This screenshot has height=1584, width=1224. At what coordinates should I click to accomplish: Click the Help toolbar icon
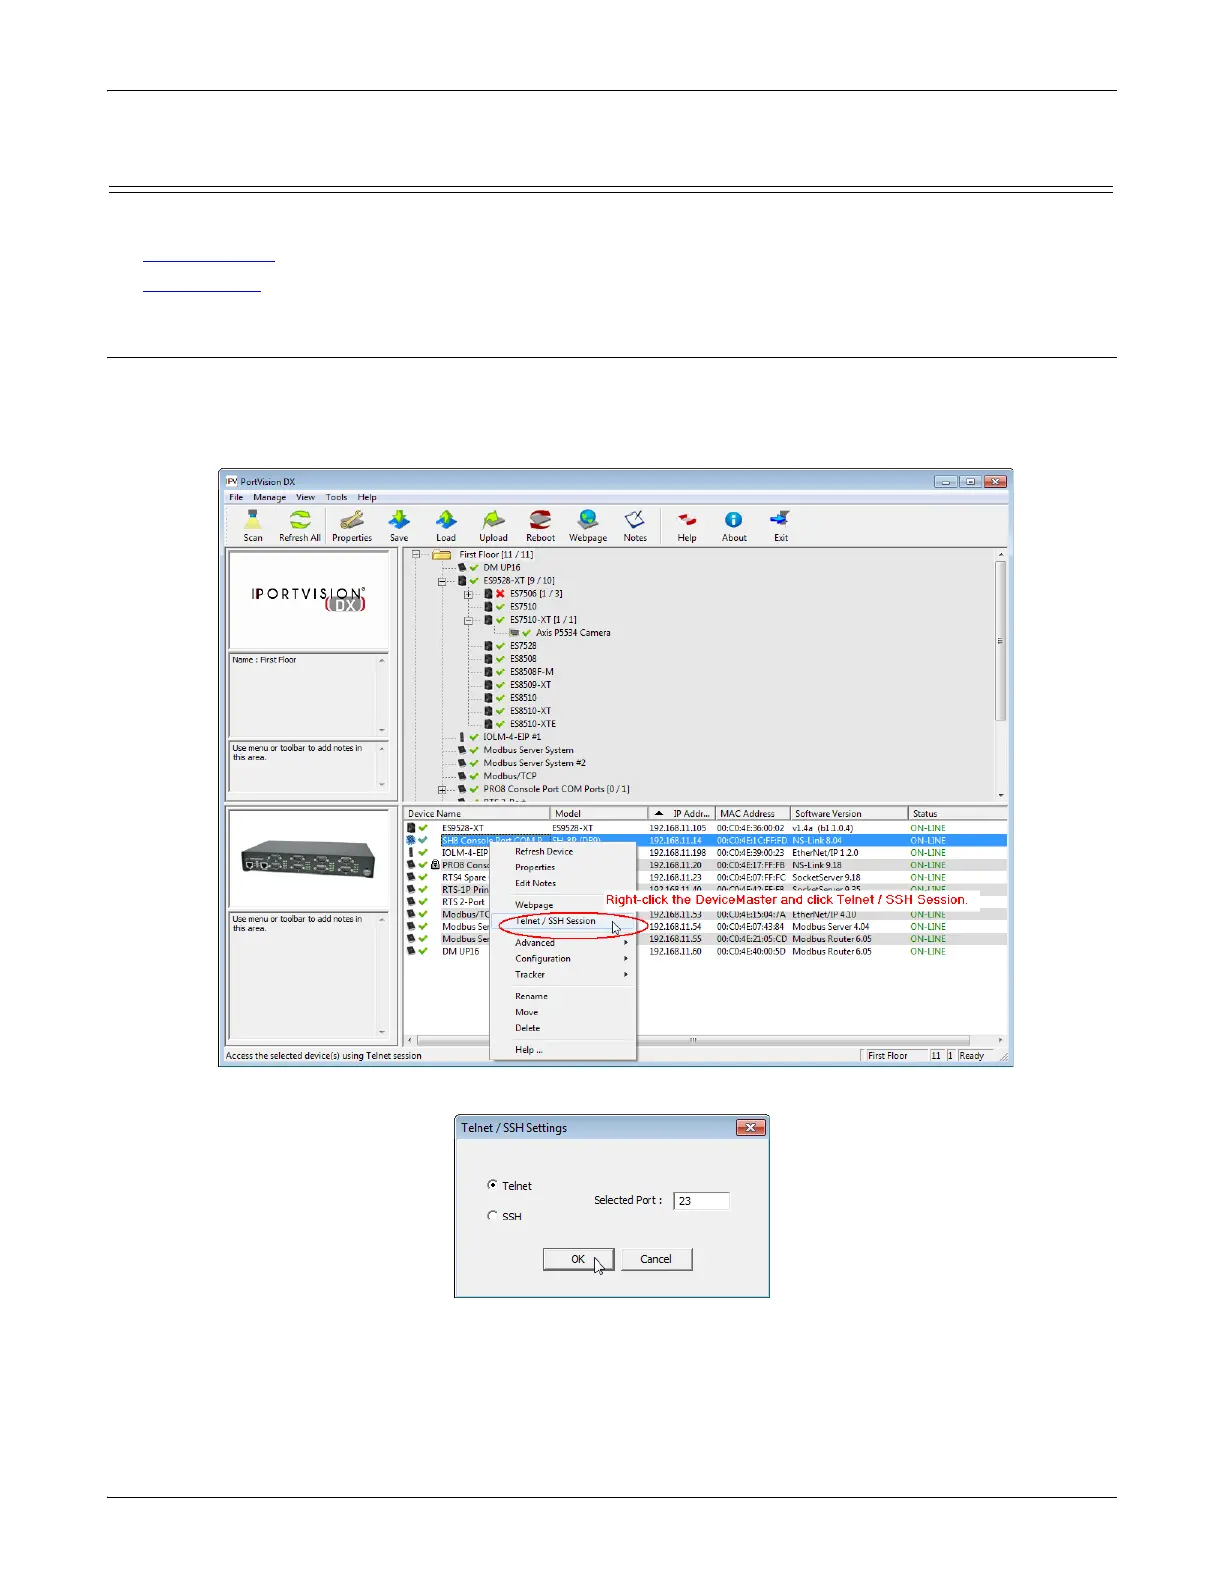(687, 520)
